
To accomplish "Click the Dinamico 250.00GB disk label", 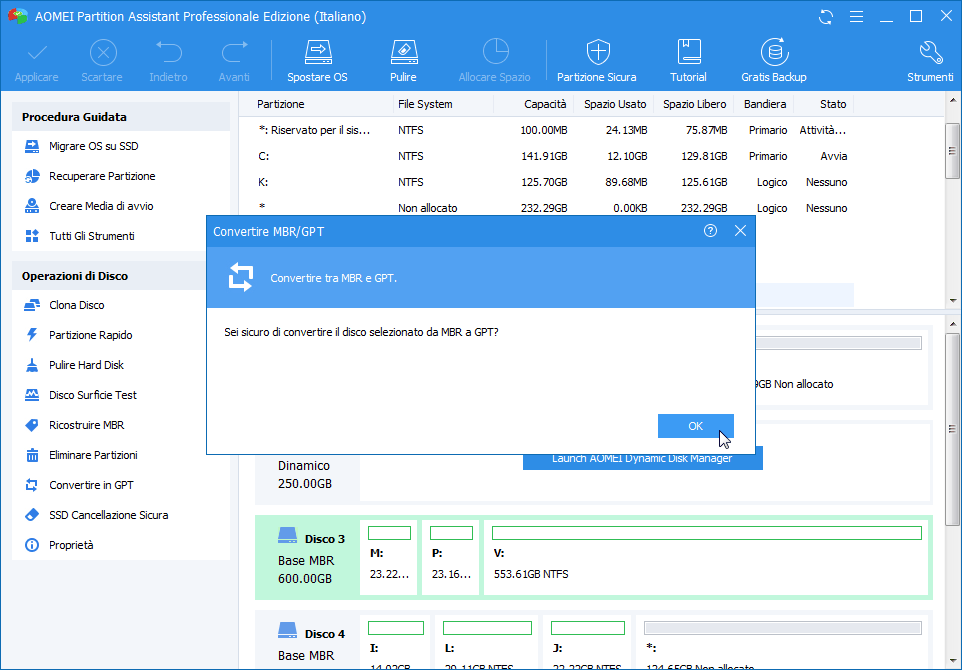I will click(x=305, y=475).
